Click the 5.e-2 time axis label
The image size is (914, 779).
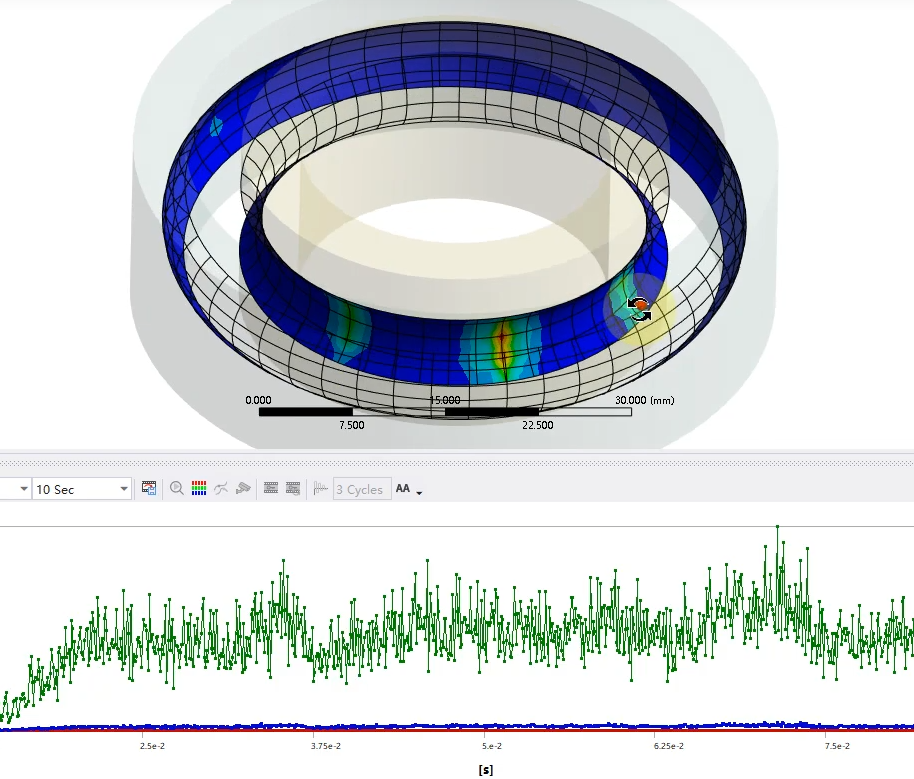[x=492, y=746]
